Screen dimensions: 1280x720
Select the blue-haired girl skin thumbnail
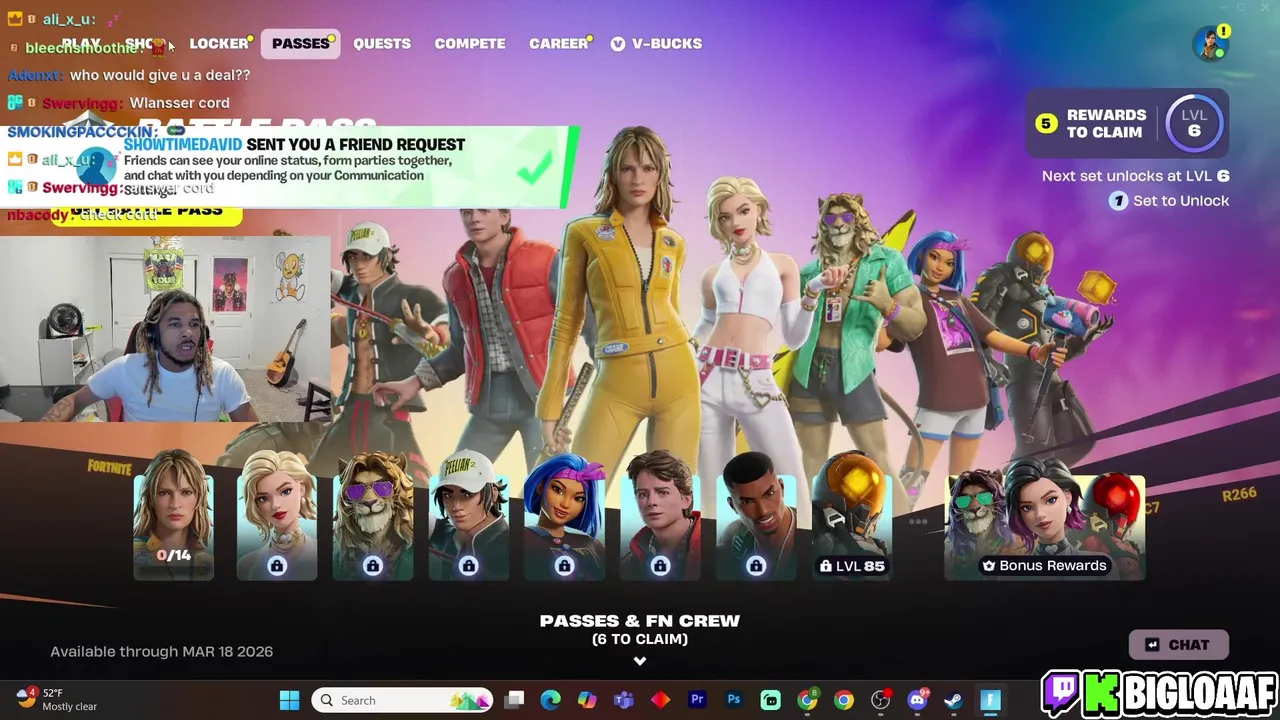[564, 515]
